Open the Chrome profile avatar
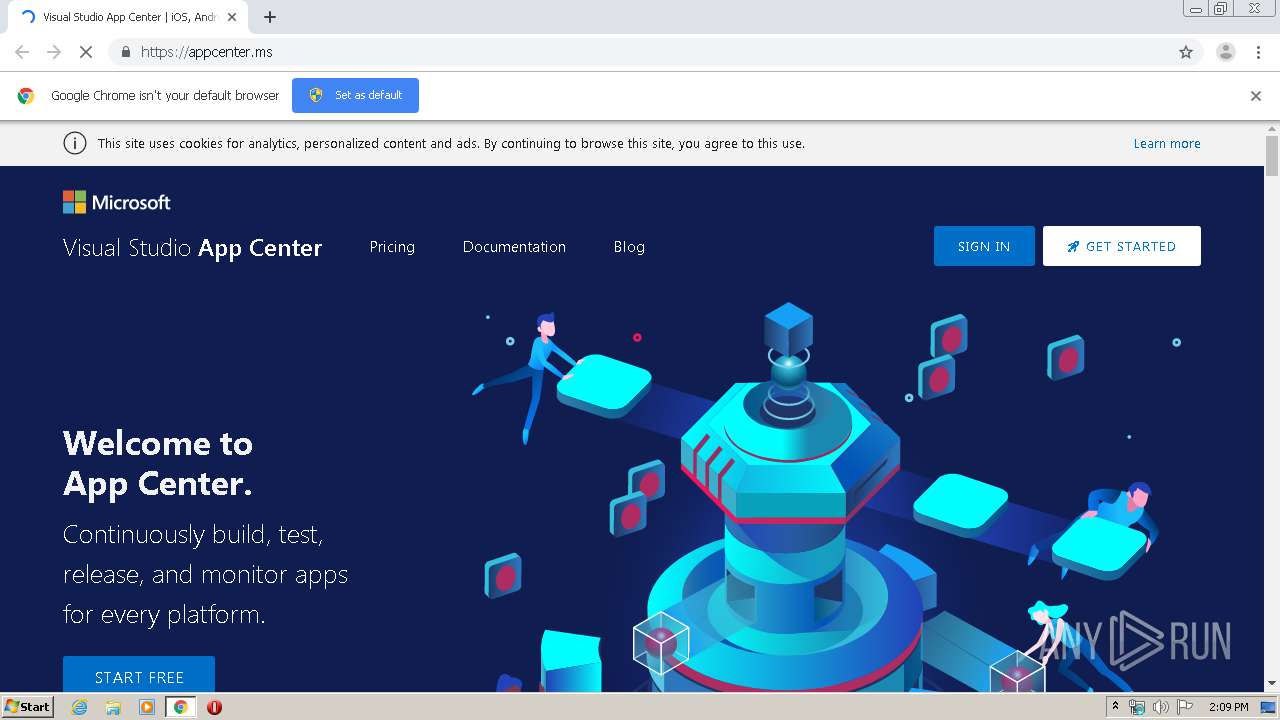The width and height of the screenshot is (1280, 720). 1226,52
